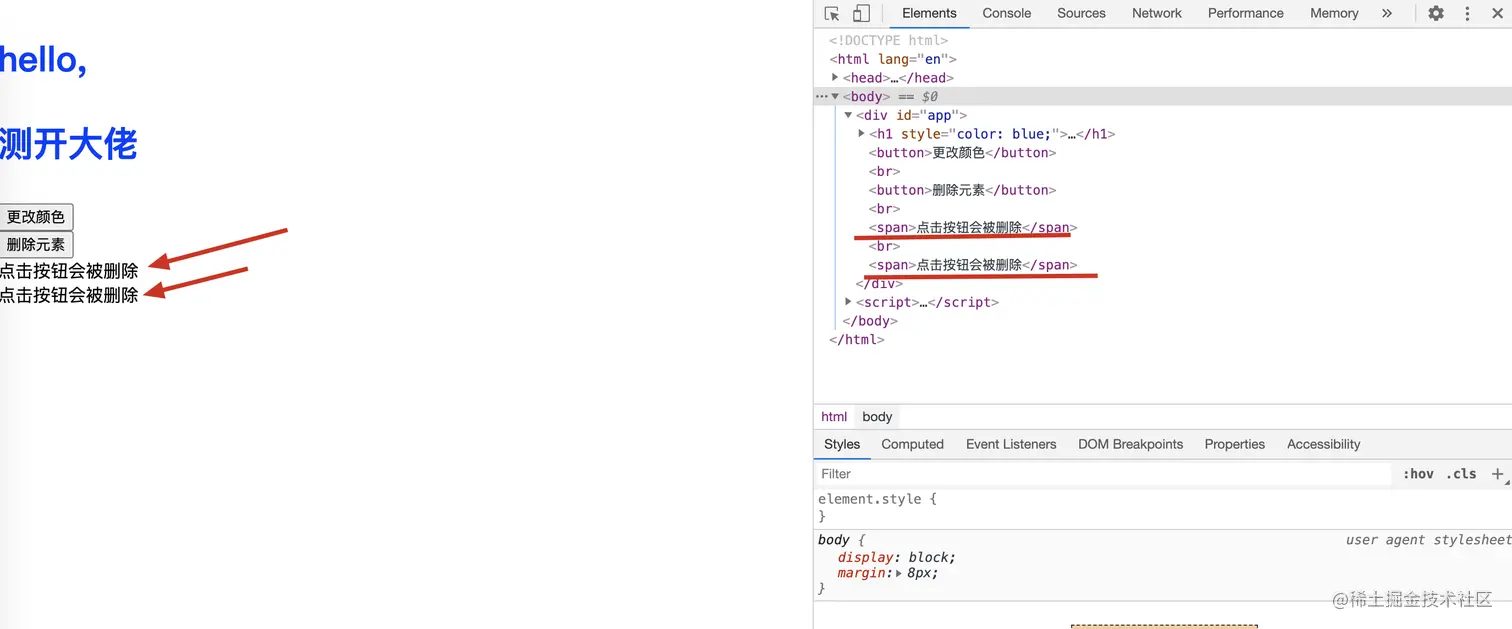Toggle the device toolbar icon
The image size is (1512, 629).
tap(861, 14)
